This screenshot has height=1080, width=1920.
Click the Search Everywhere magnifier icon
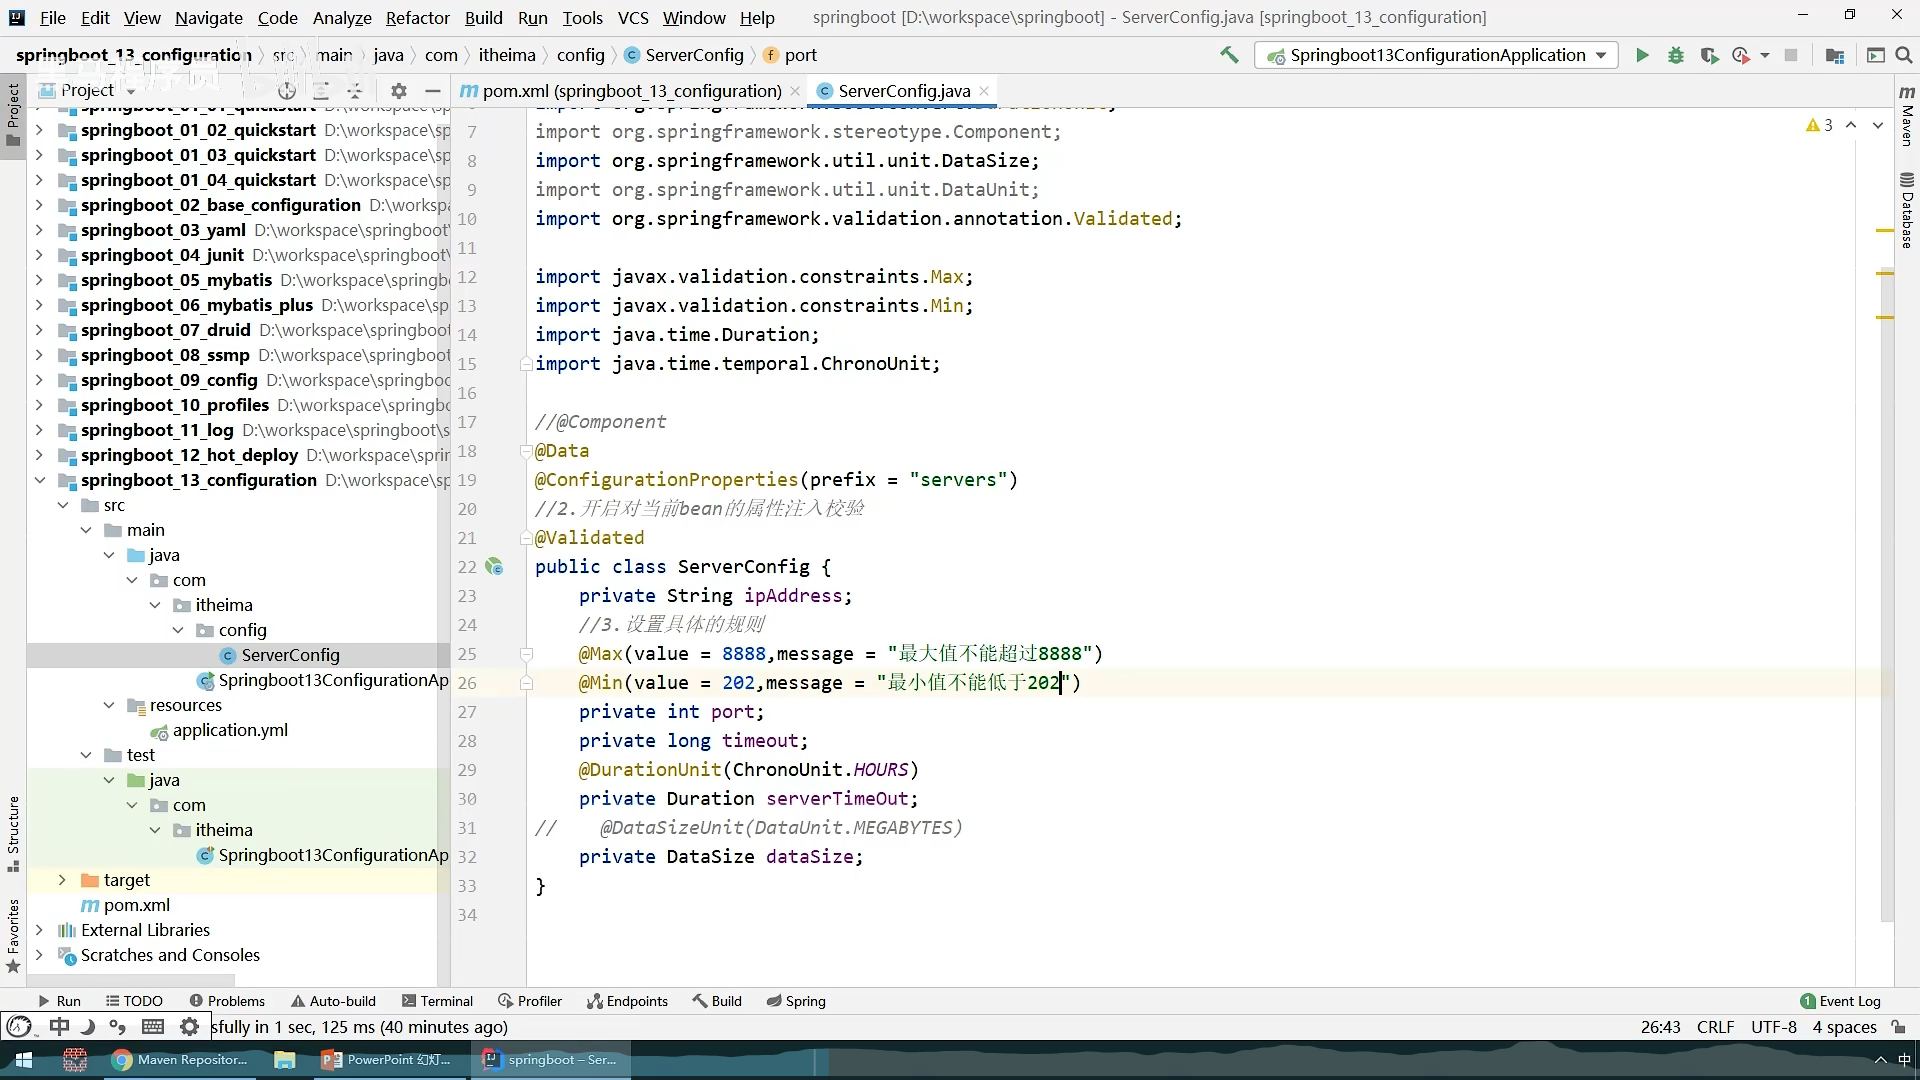click(1904, 55)
